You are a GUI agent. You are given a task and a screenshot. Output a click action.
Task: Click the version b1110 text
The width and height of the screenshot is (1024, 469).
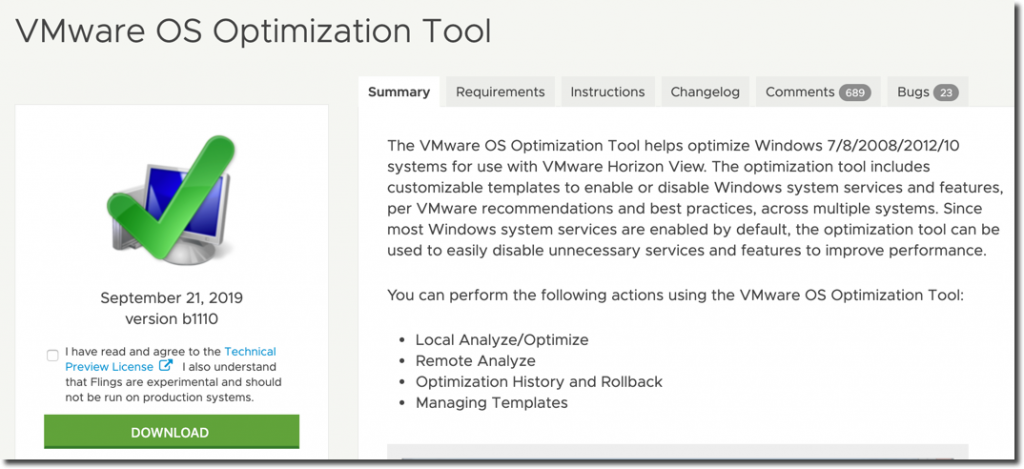click(x=171, y=319)
